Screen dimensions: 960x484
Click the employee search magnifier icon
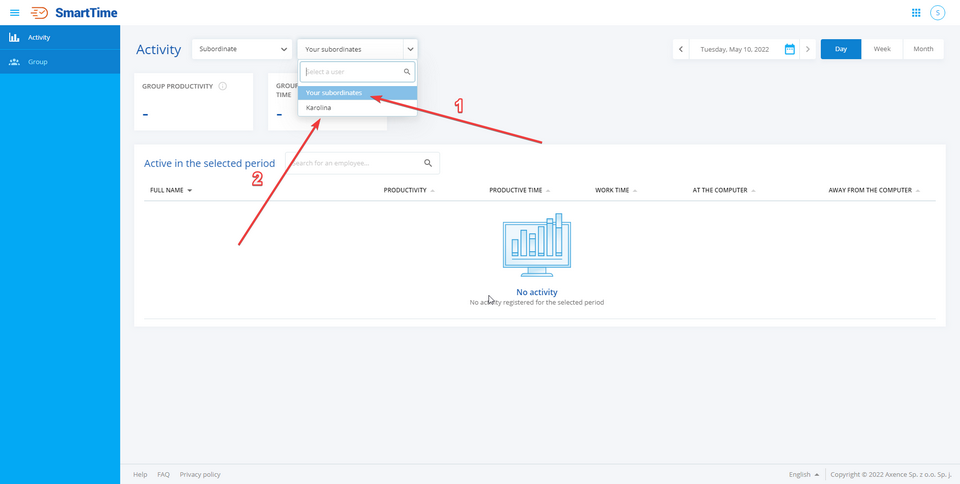[x=428, y=163]
